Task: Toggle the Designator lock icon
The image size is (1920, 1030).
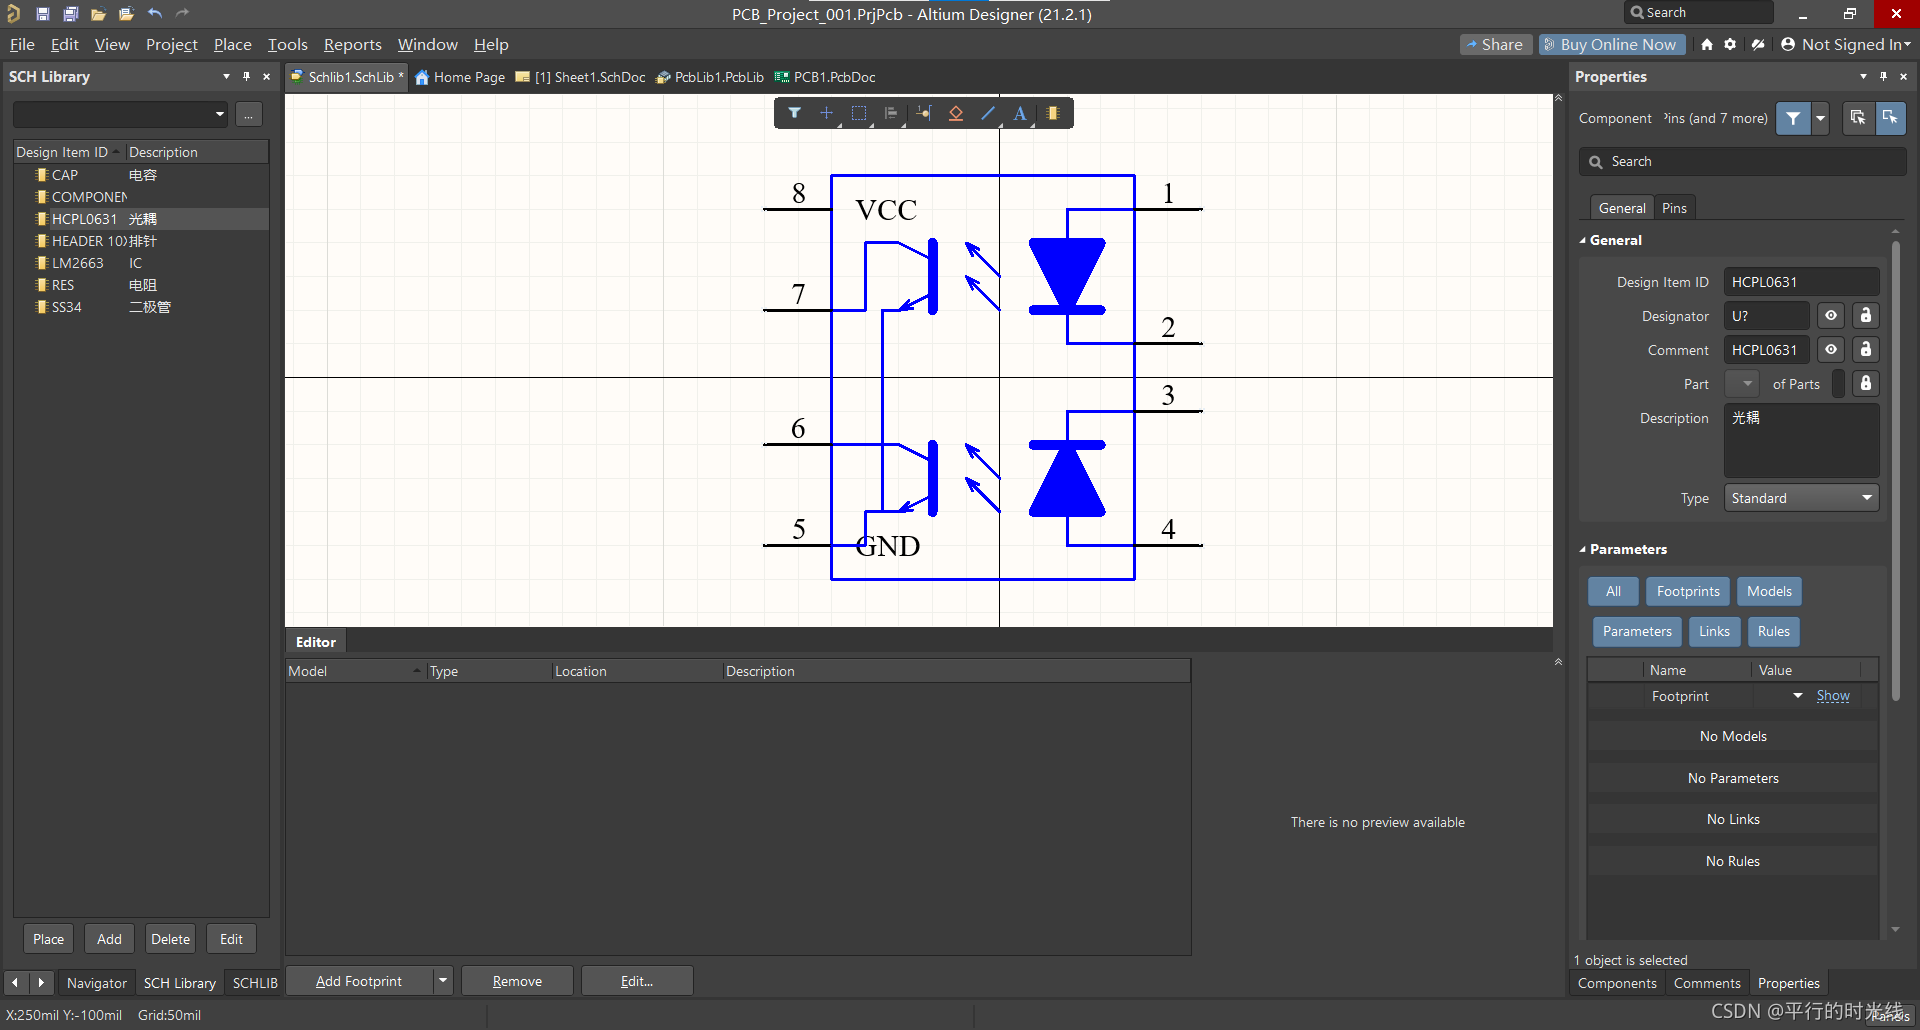Action: pyautogui.click(x=1866, y=316)
